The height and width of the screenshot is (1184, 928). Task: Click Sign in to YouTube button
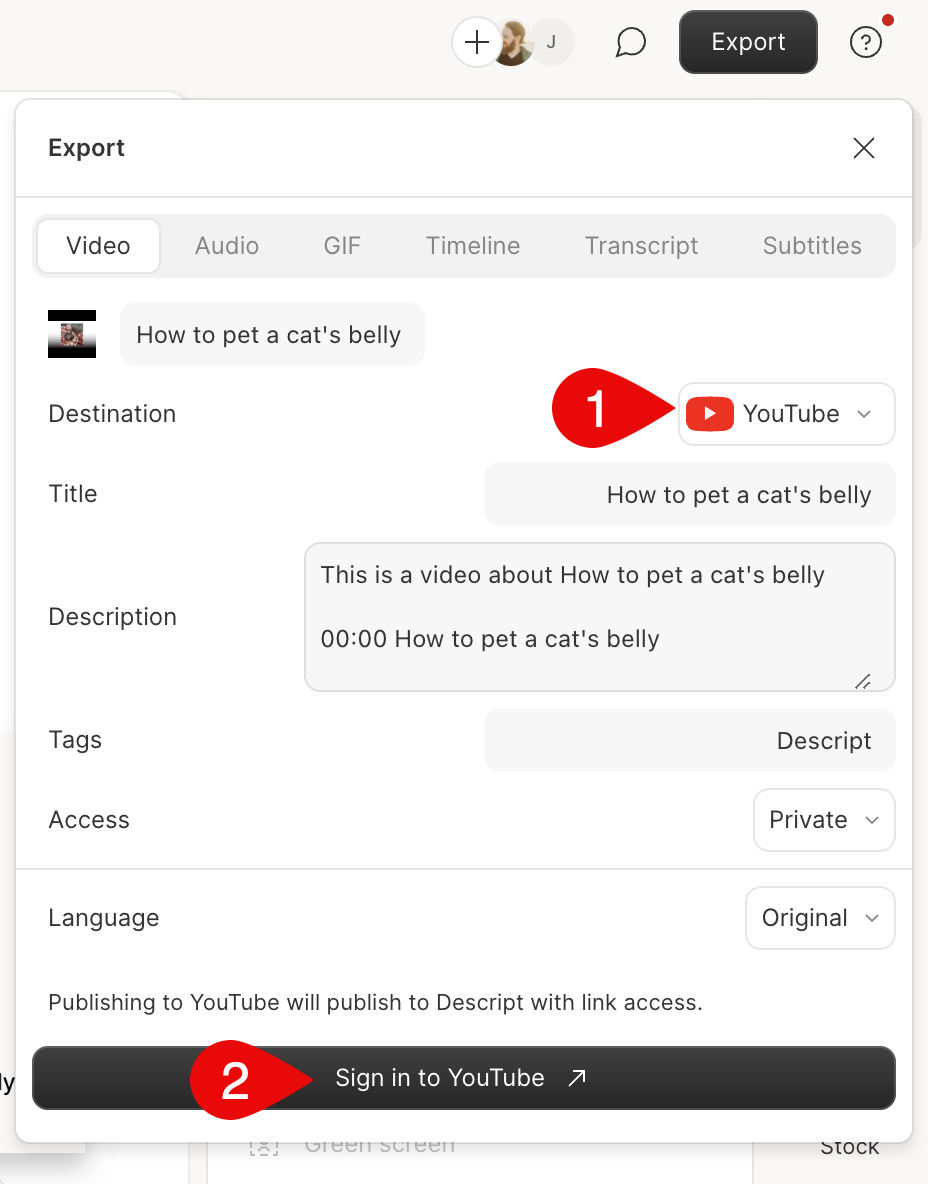[464, 1078]
